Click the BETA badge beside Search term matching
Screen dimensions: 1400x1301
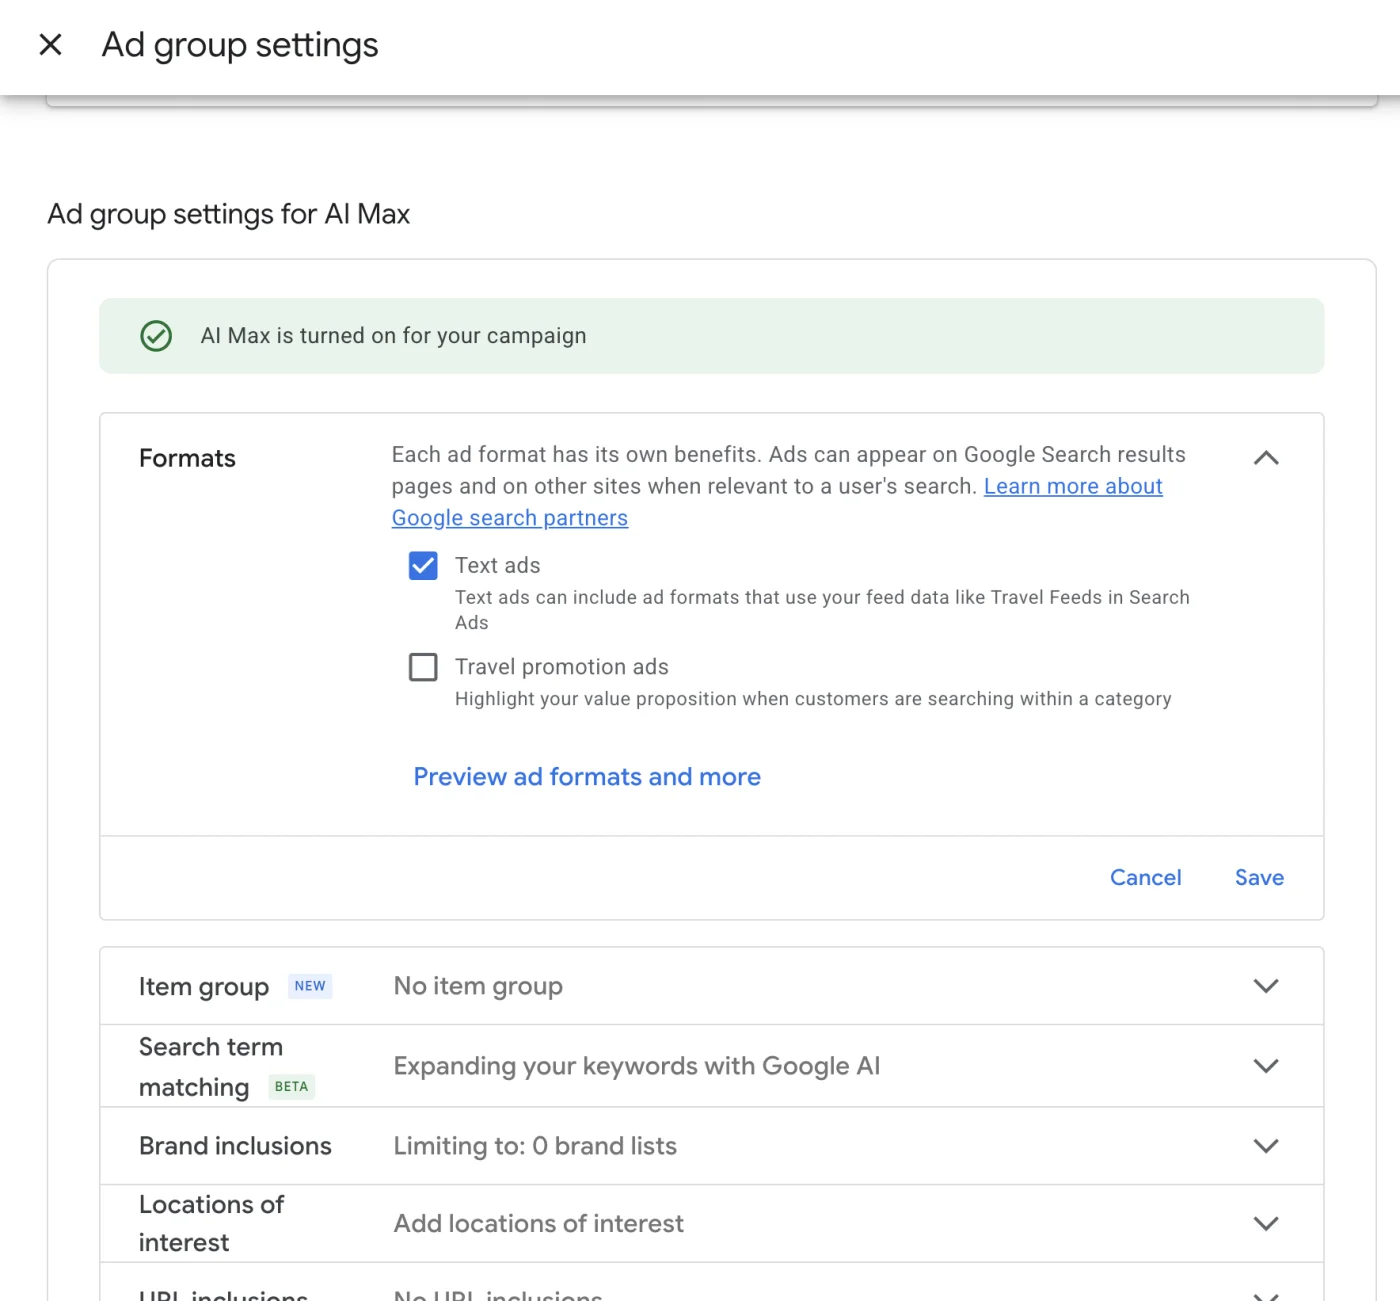(291, 1087)
